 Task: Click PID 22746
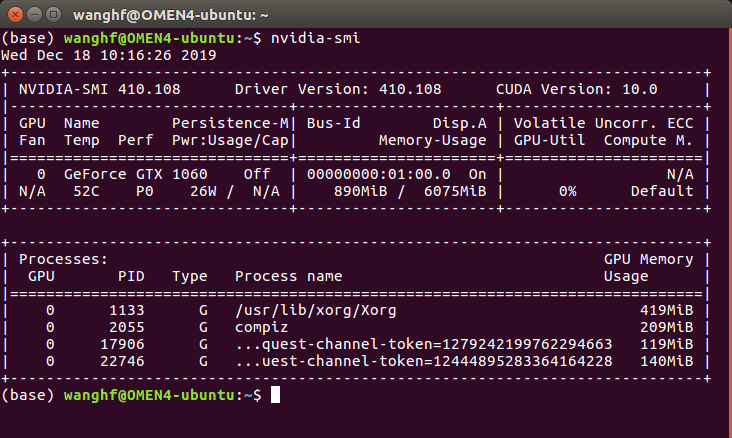[122, 361]
